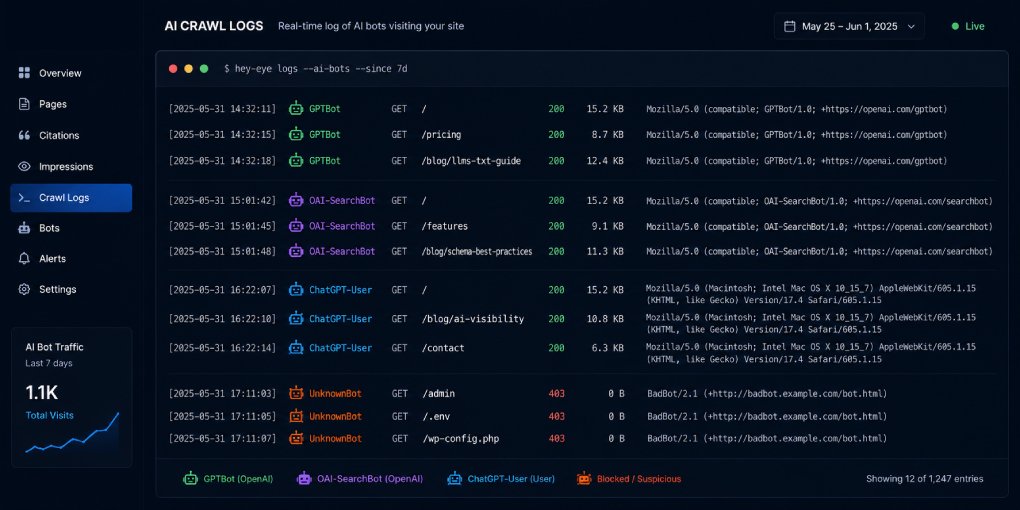Open Pages menu item

pos(71,104)
